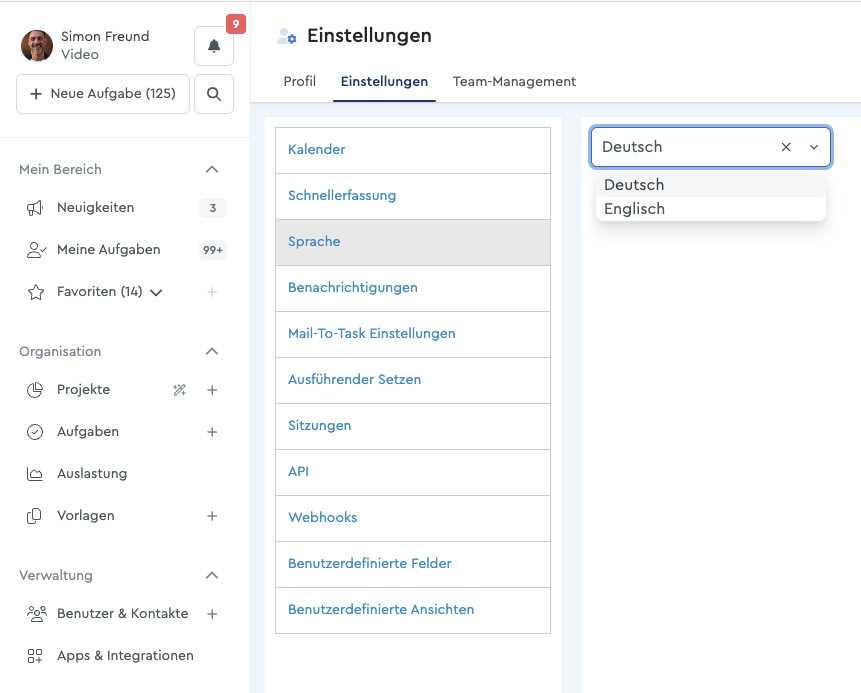
Task: Switch to the Profil tab
Action: [299, 82]
